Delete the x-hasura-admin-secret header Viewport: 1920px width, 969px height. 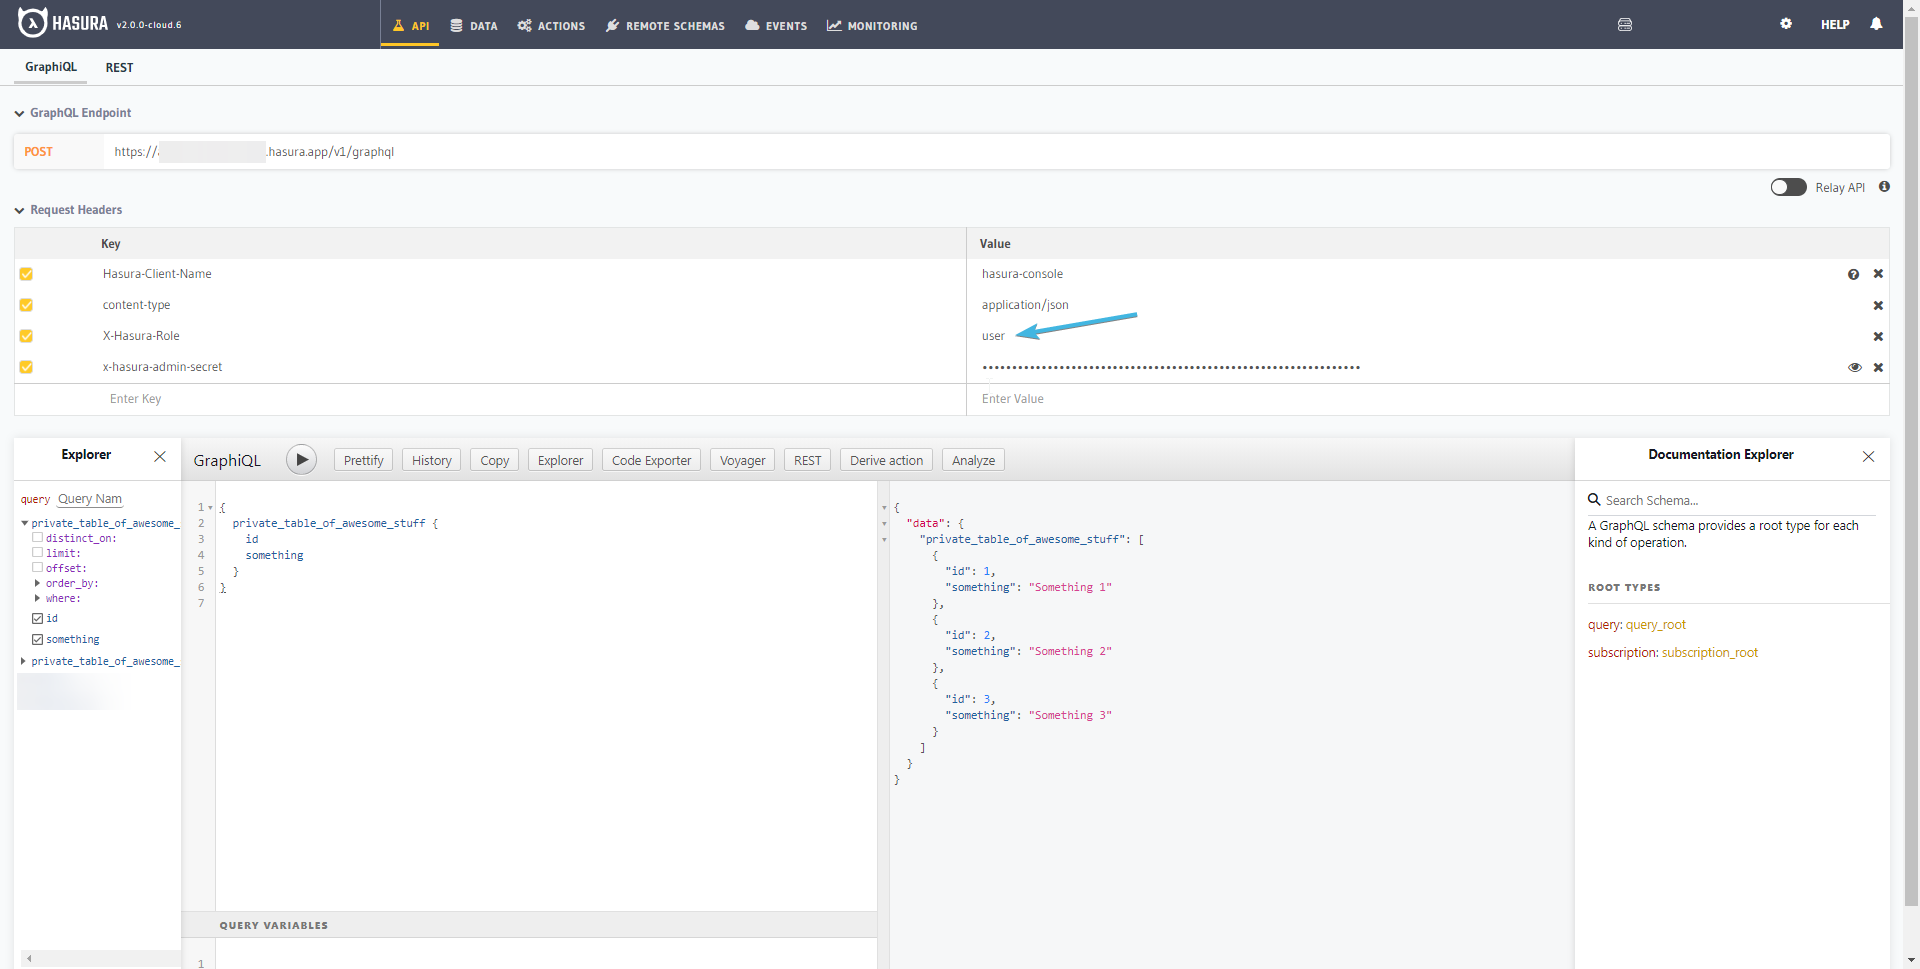(x=1878, y=367)
